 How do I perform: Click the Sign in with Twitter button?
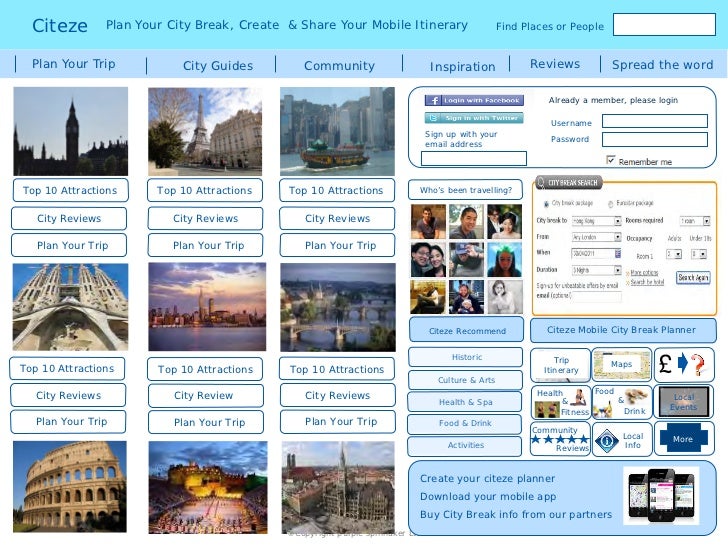coord(474,118)
